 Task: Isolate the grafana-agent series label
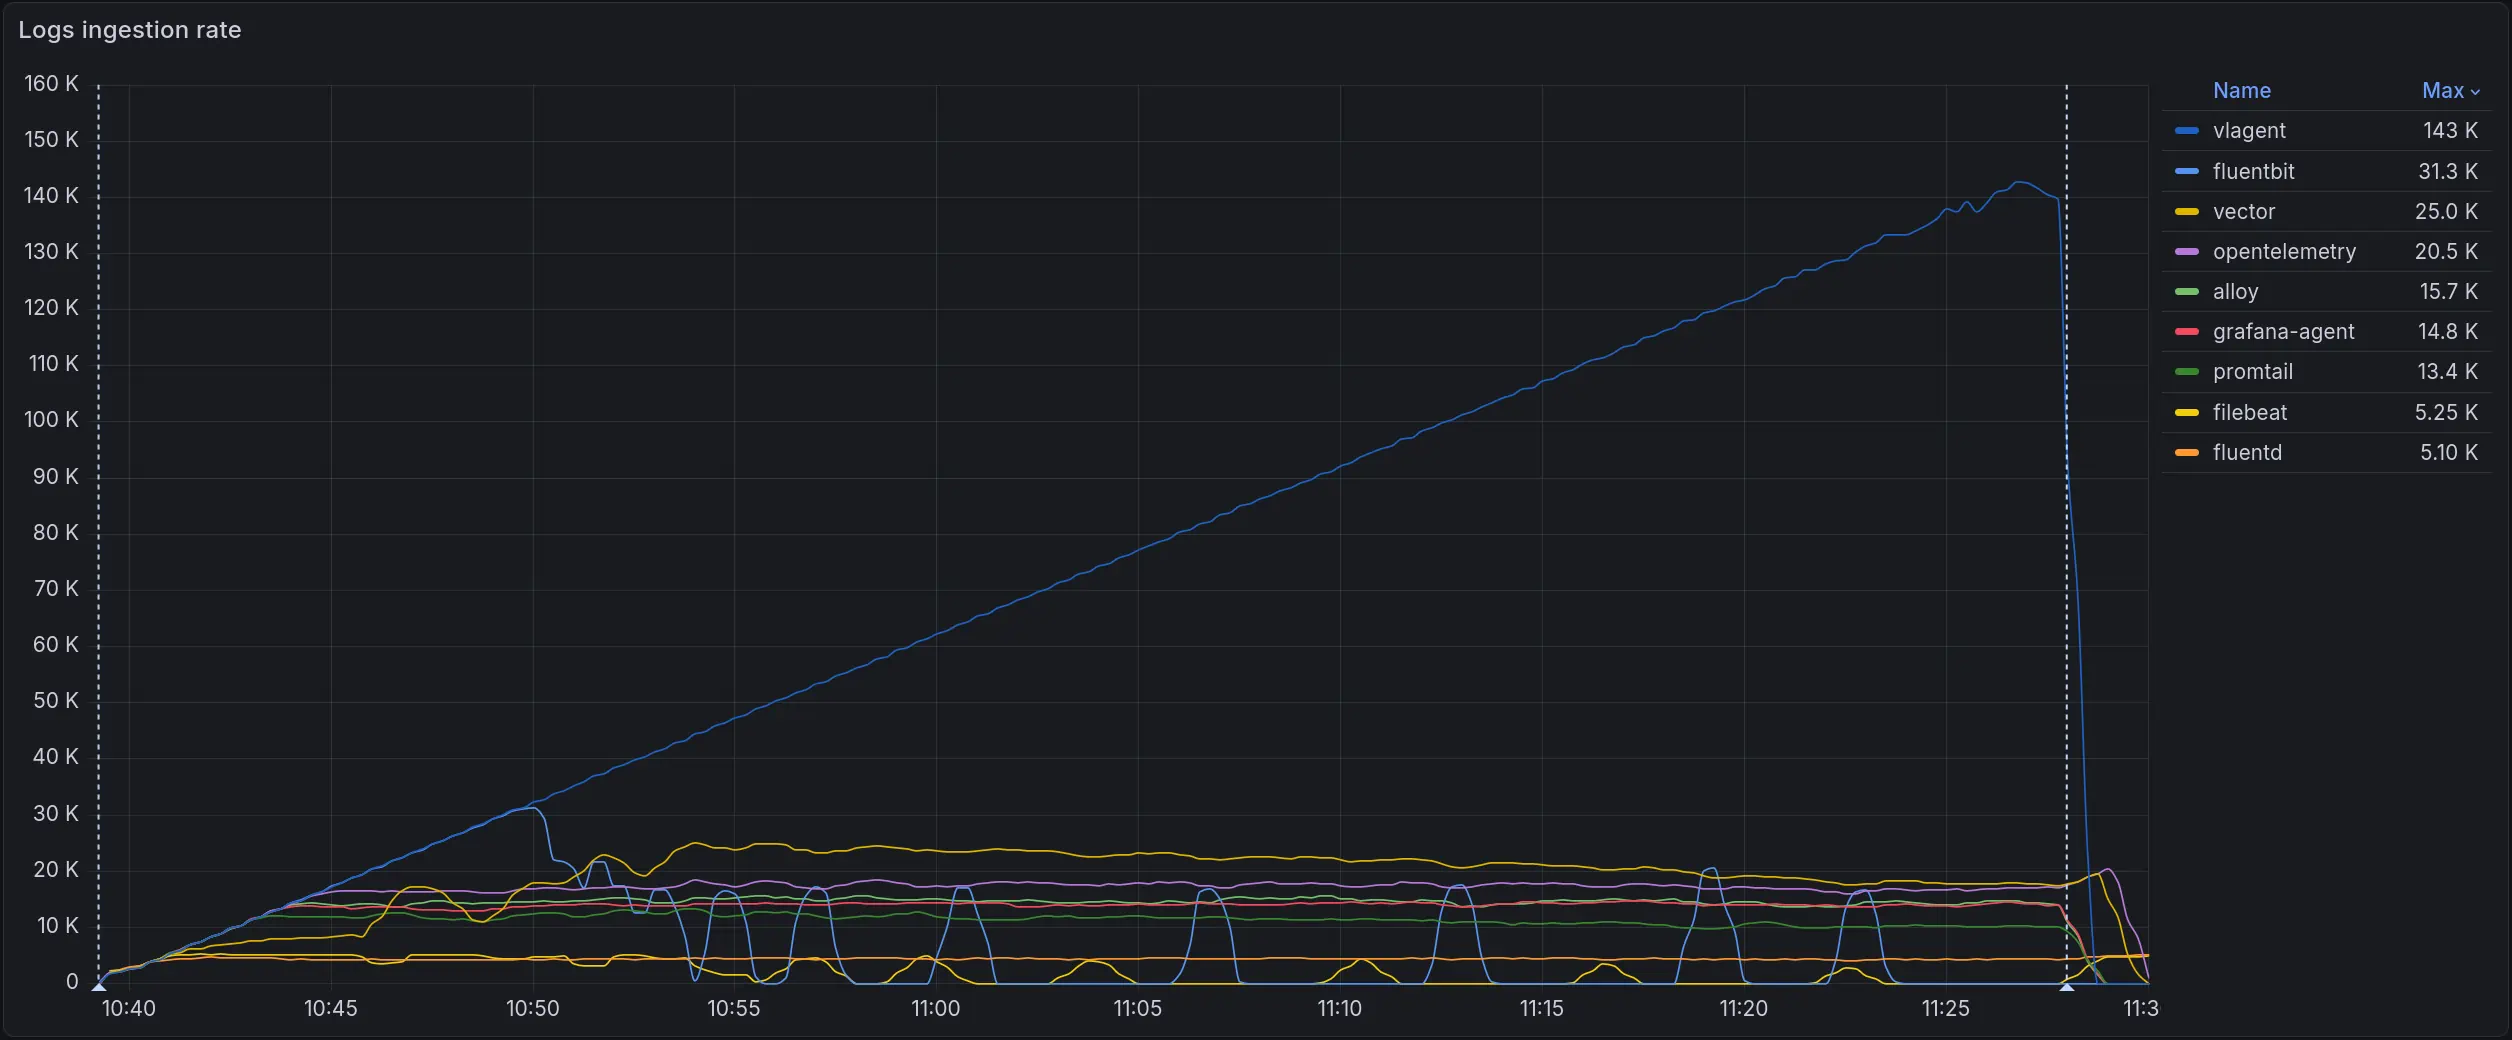(x=2283, y=332)
